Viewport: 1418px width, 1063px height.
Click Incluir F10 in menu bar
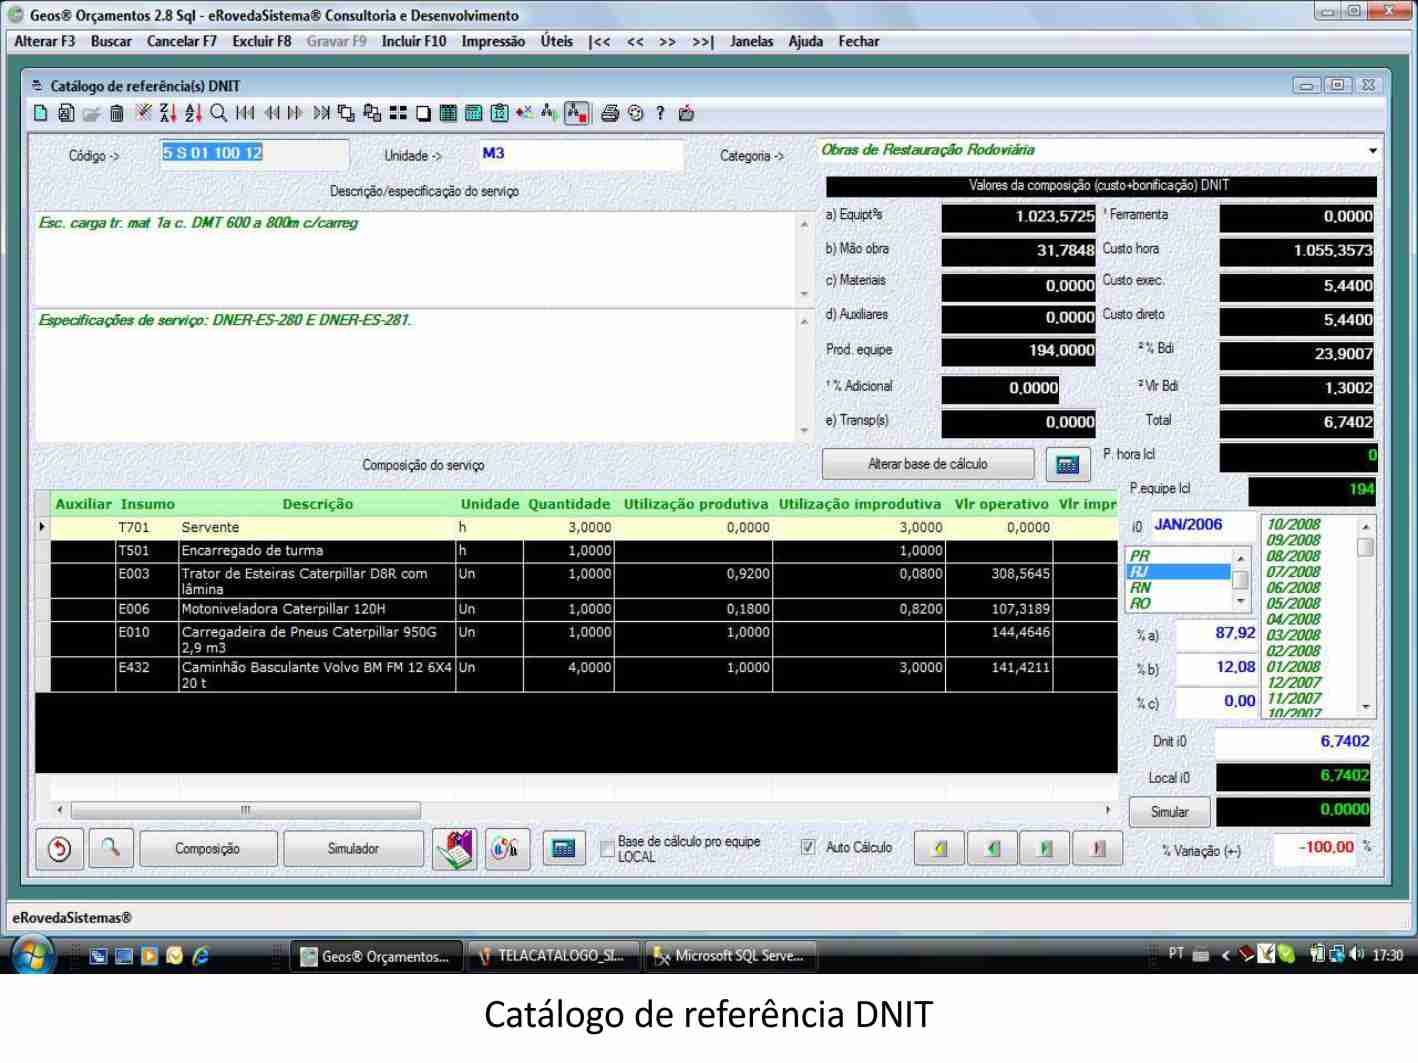tap(414, 41)
